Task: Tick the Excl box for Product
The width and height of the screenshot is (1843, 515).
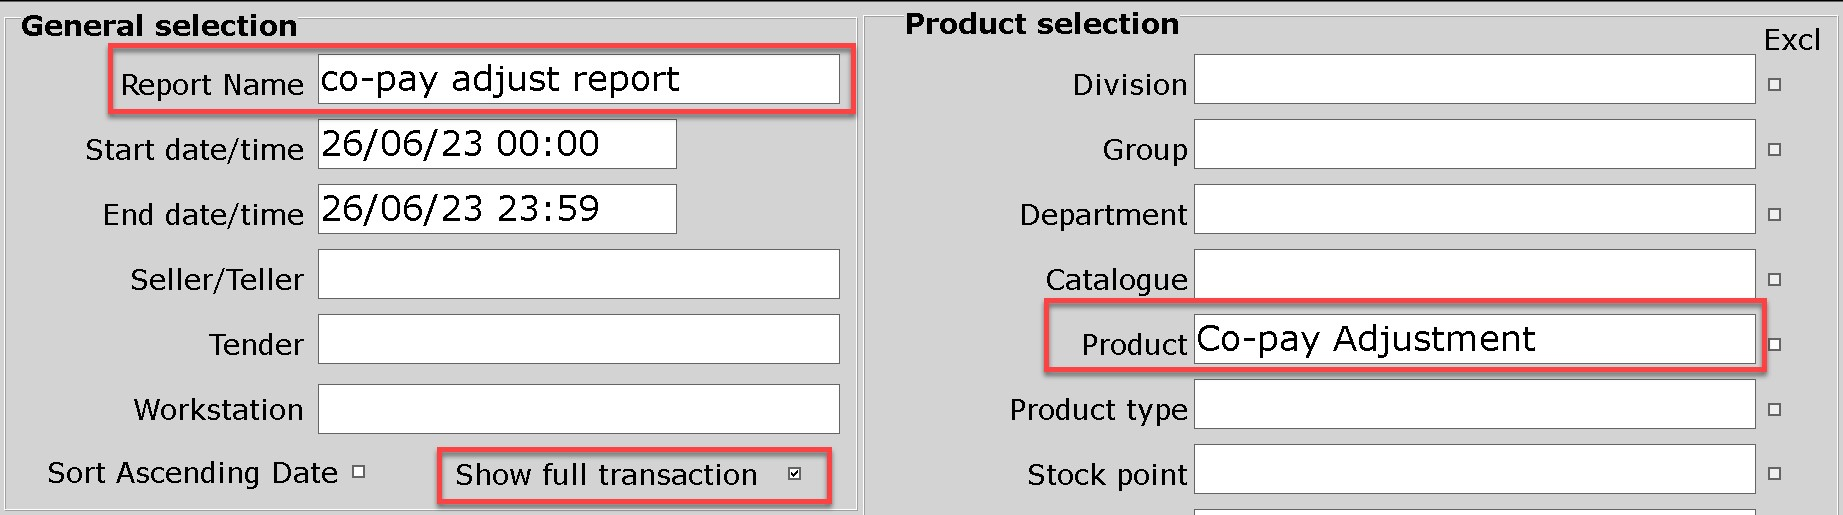Action: pos(1775,345)
